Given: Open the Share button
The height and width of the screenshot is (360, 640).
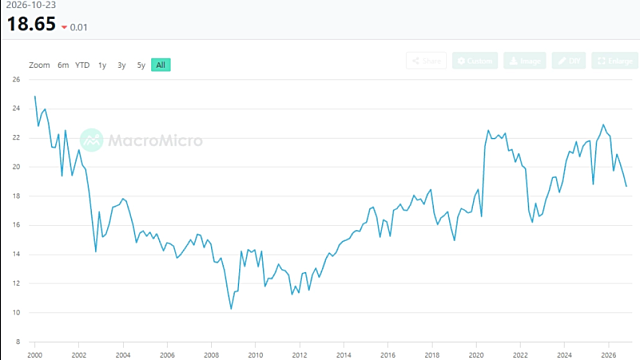Looking at the screenshot, I should (x=426, y=61).
